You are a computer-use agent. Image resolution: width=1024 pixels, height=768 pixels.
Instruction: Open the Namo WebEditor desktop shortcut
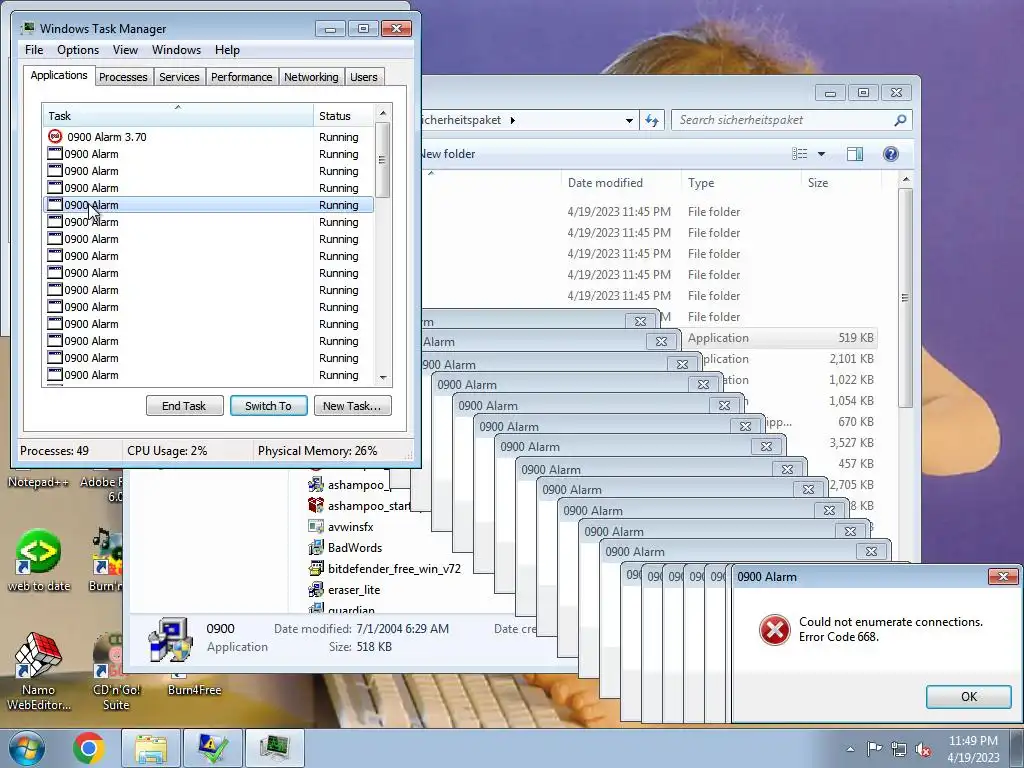pos(39,671)
